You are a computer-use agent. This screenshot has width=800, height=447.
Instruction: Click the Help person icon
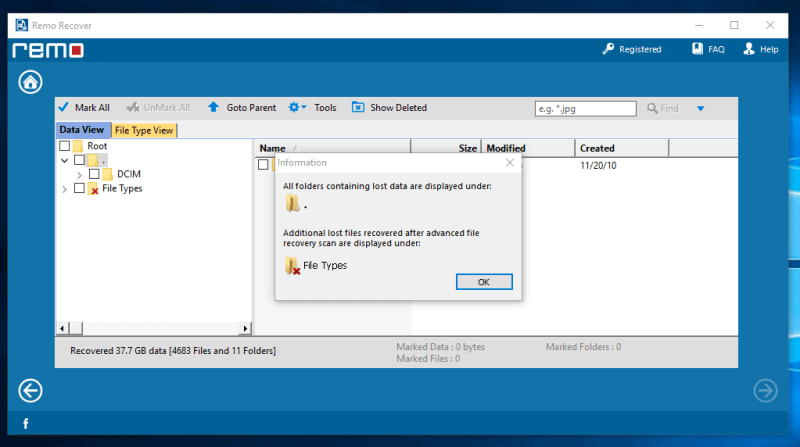(x=748, y=49)
